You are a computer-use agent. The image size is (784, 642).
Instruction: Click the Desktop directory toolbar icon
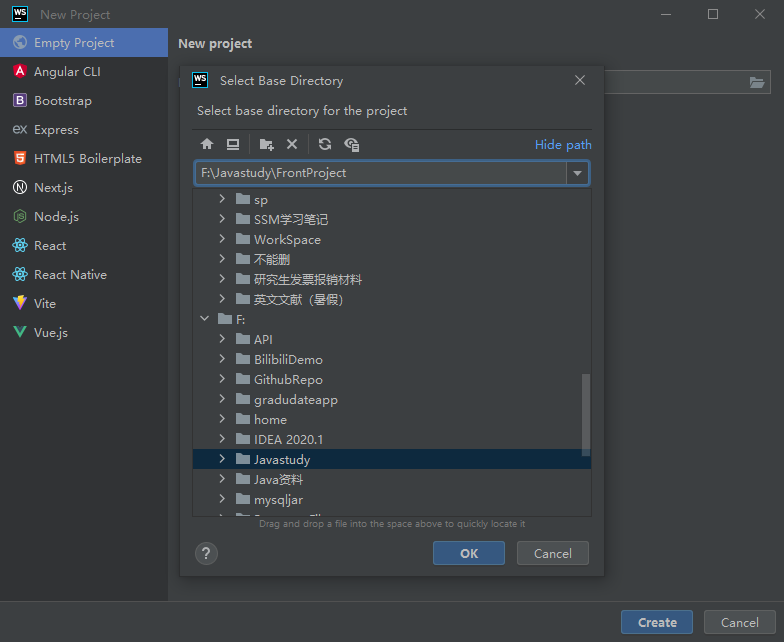(233, 144)
